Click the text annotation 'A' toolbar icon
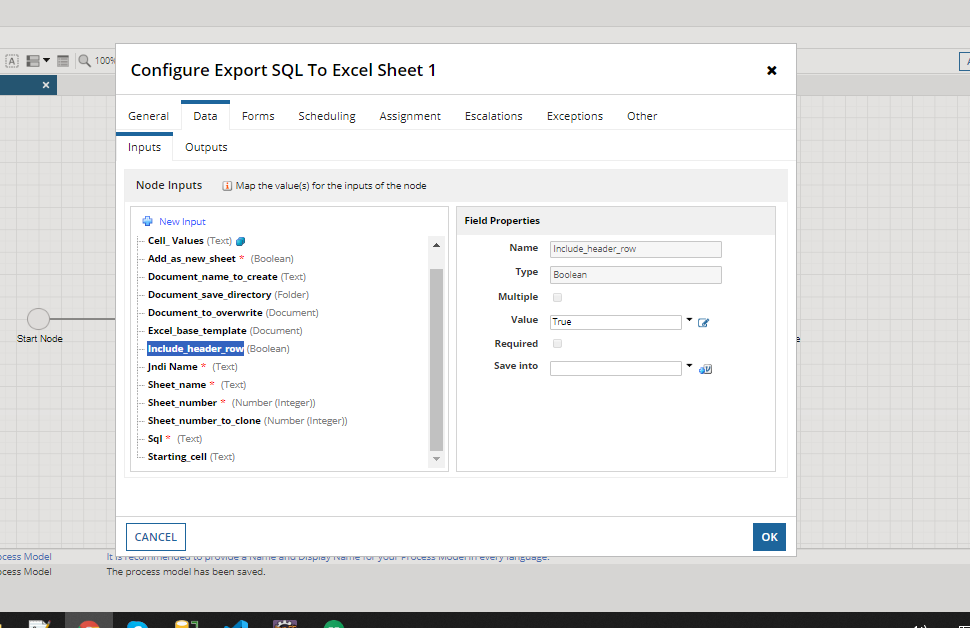Image resolution: width=970 pixels, height=628 pixels. [x=12, y=61]
